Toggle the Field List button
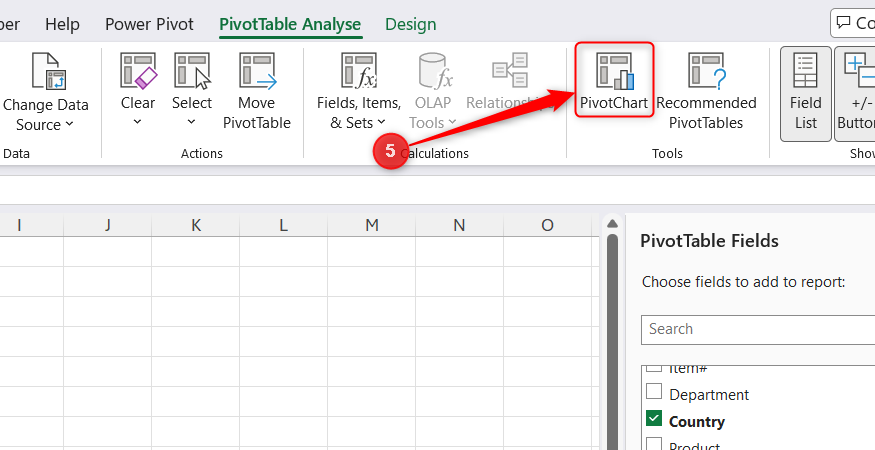Viewport: 875px width, 450px height. (806, 93)
